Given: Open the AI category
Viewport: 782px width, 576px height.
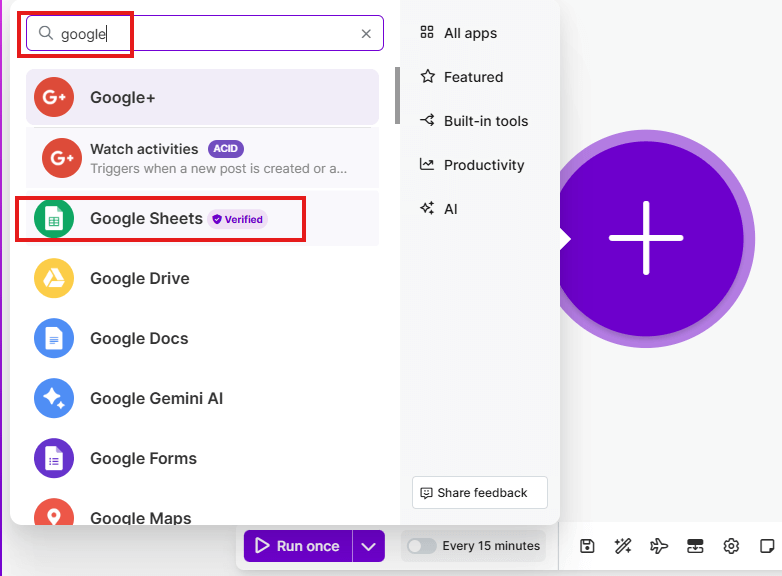Looking at the screenshot, I should click(438, 208).
